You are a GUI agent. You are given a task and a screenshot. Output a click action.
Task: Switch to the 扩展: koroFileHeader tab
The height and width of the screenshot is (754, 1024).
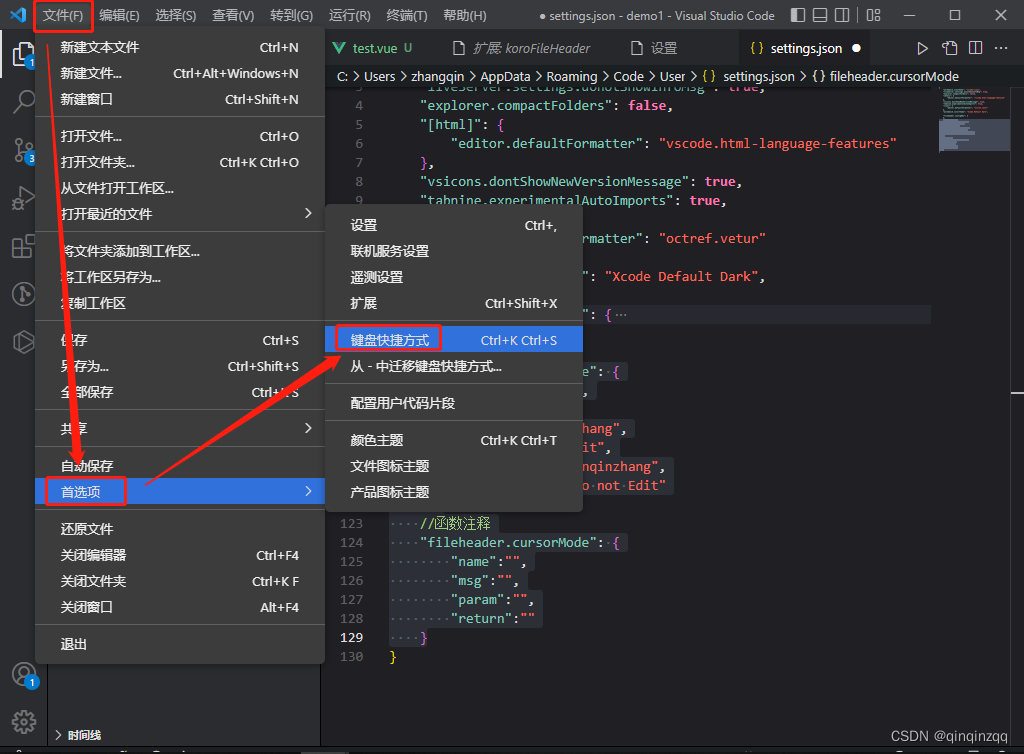click(x=521, y=48)
